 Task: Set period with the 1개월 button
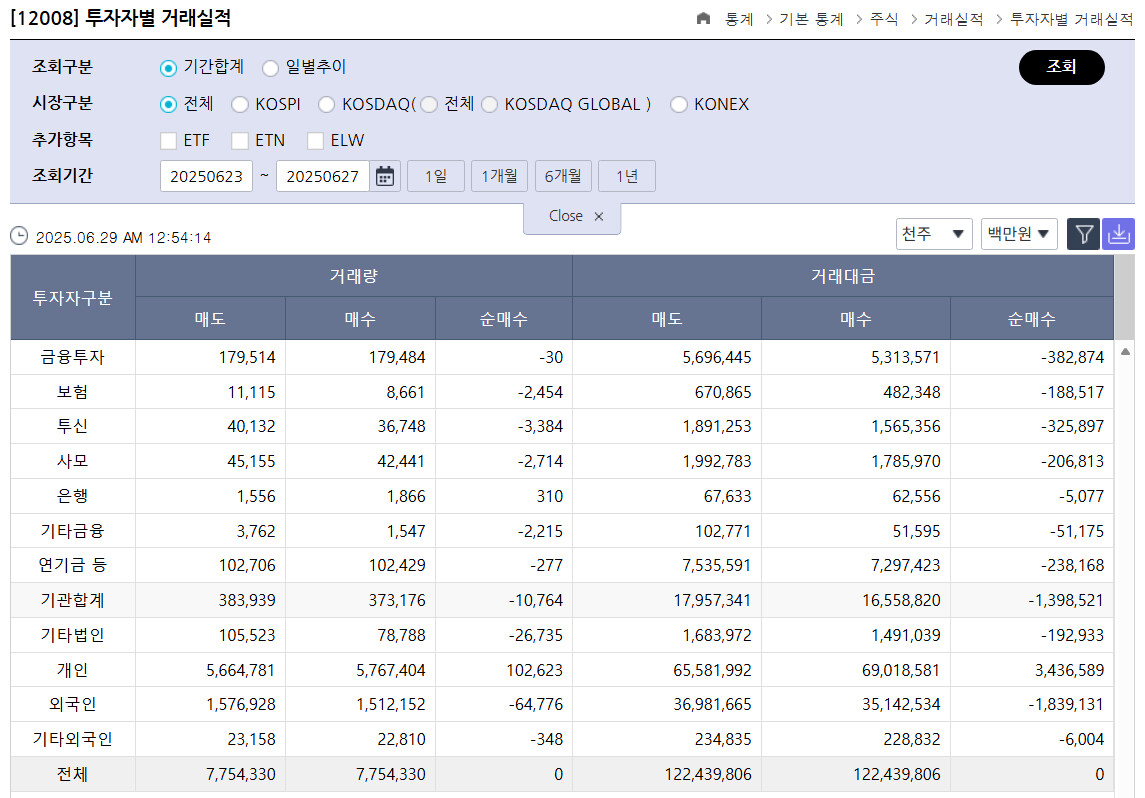[499, 177]
